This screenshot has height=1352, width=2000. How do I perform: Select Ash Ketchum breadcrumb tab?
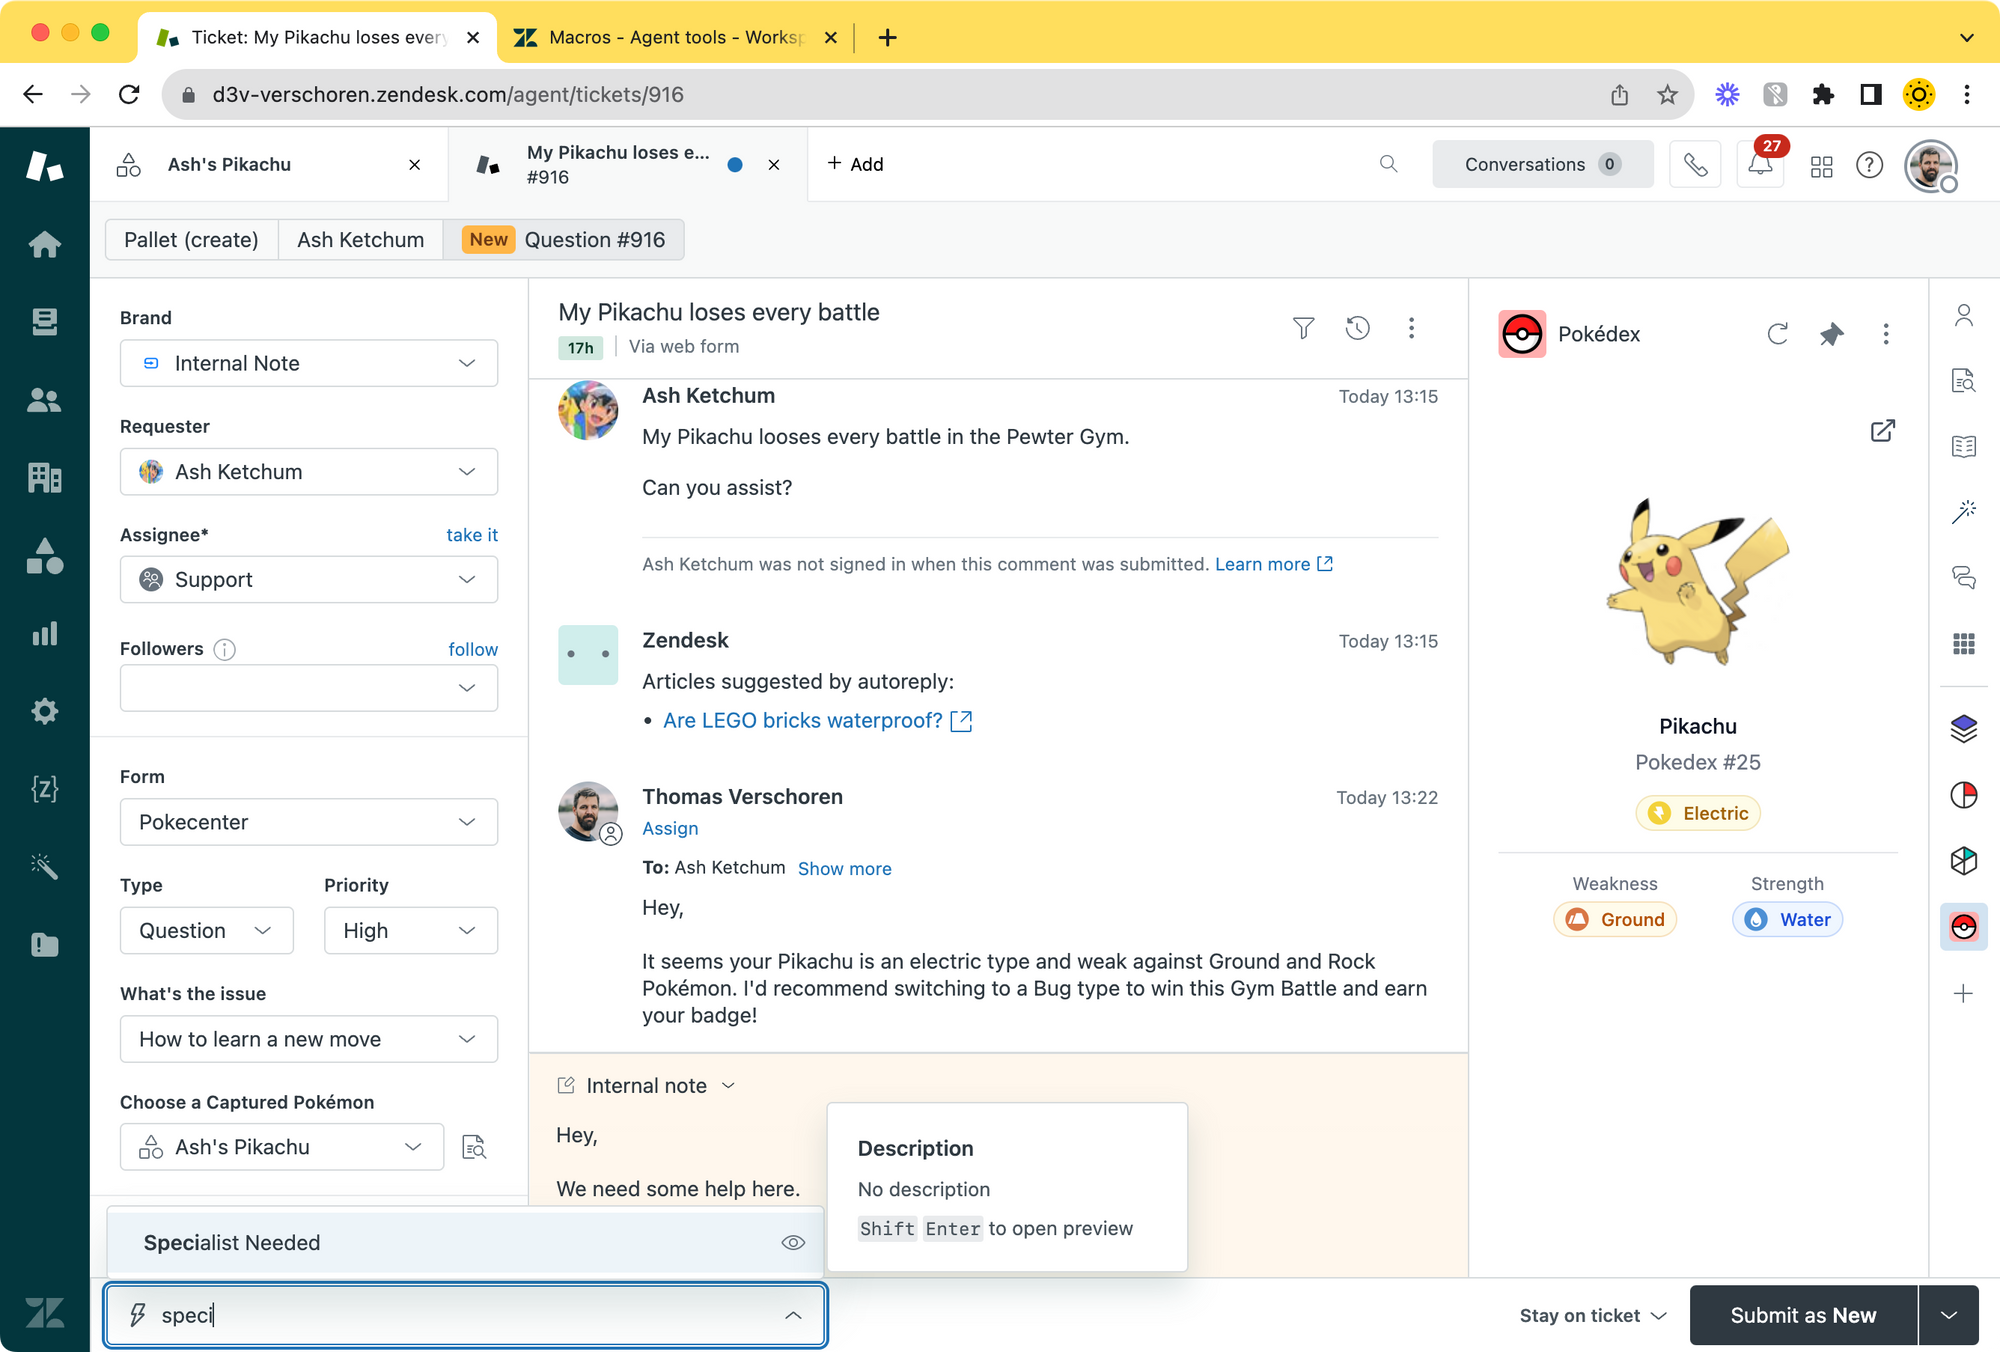tap(360, 240)
